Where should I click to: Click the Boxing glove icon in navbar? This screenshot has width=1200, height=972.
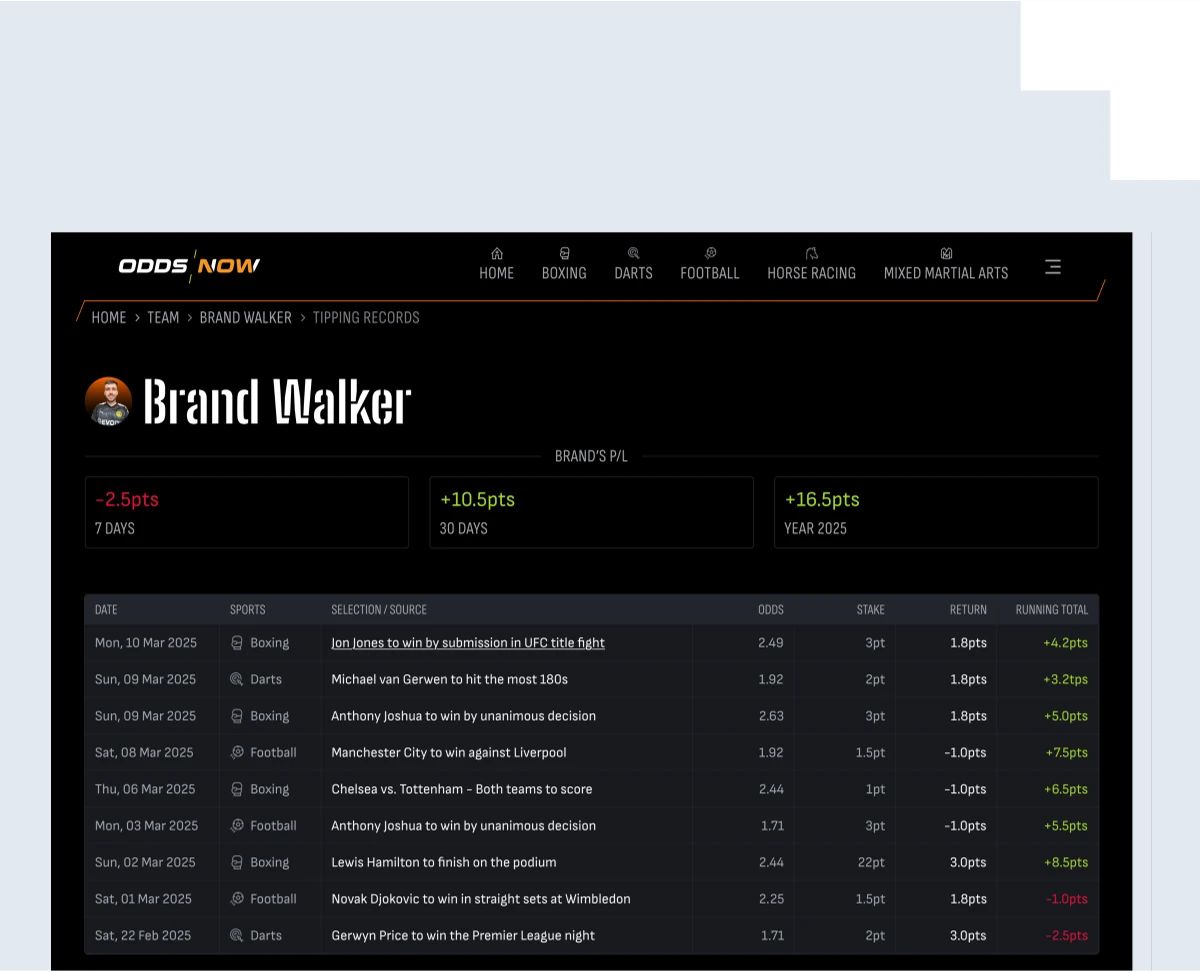pos(564,254)
